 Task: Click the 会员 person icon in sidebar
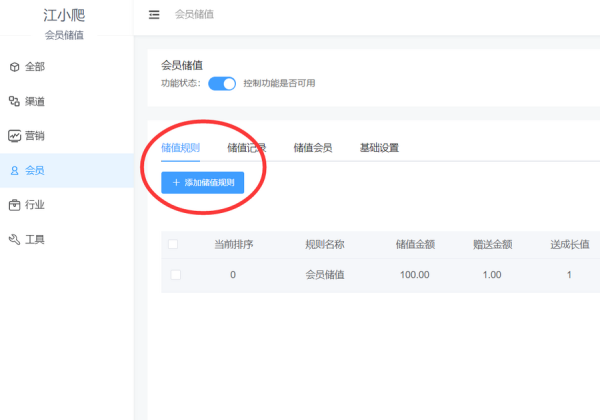tap(15, 171)
